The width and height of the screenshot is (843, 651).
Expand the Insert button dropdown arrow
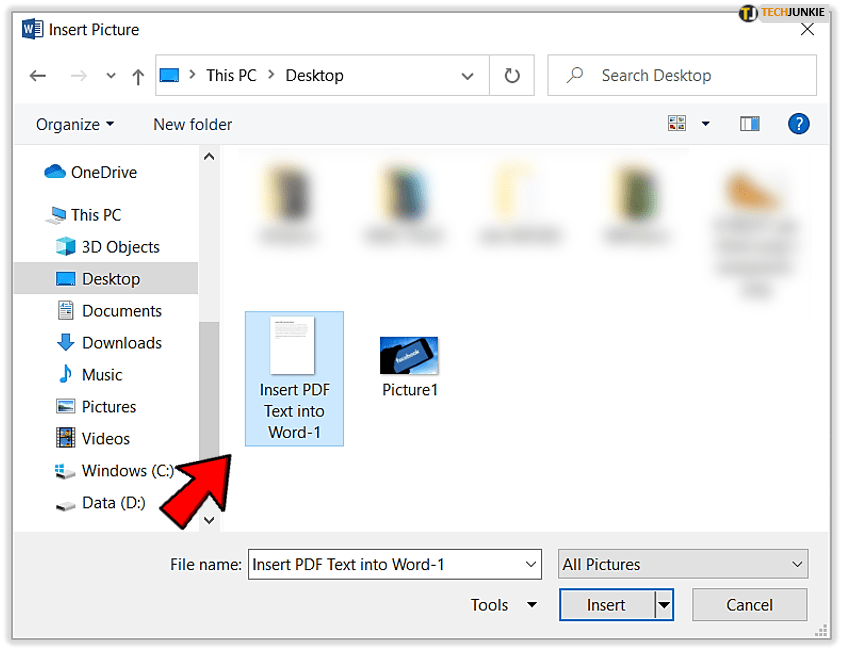pos(664,605)
